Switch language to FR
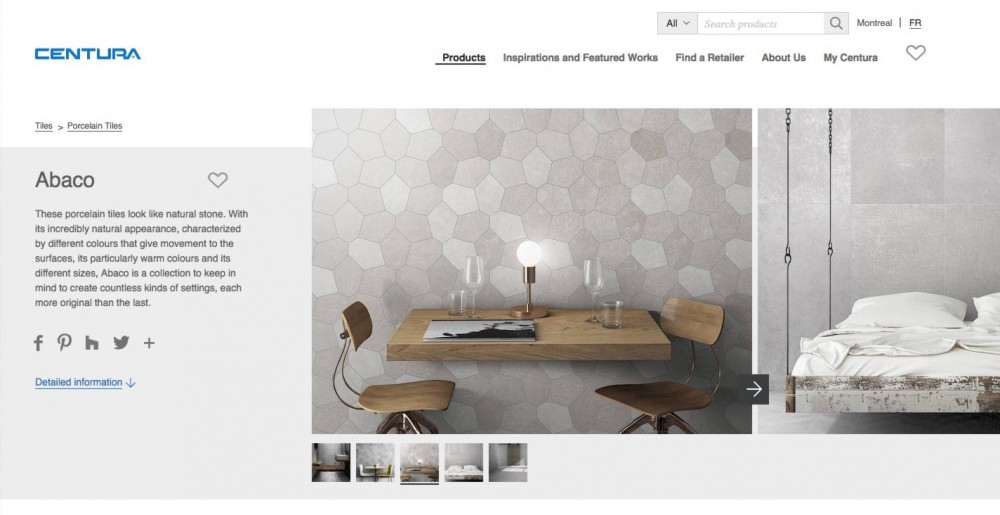The width and height of the screenshot is (1000, 515). coord(915,23)
